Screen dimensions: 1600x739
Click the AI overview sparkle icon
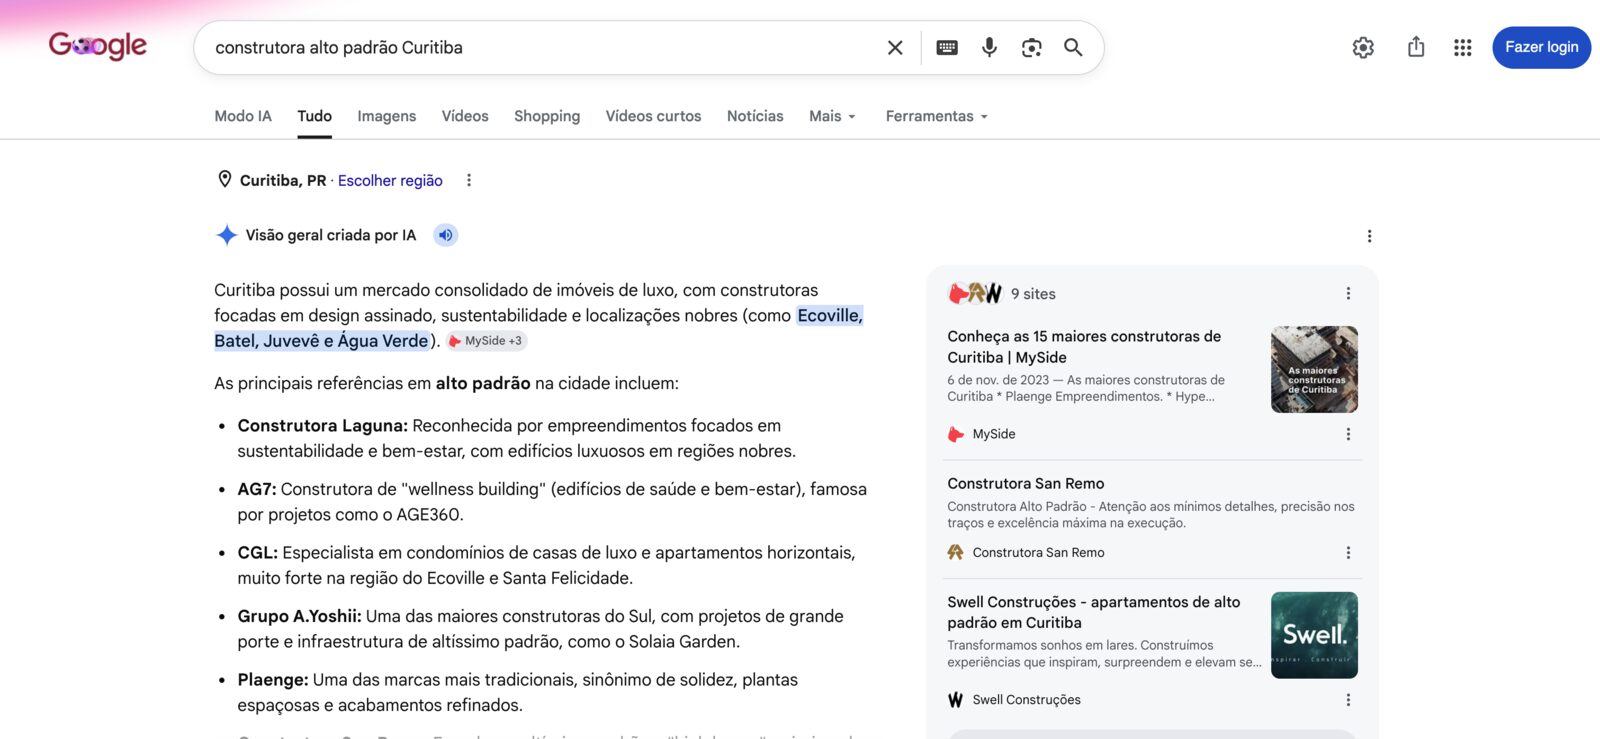click(227, 235)
